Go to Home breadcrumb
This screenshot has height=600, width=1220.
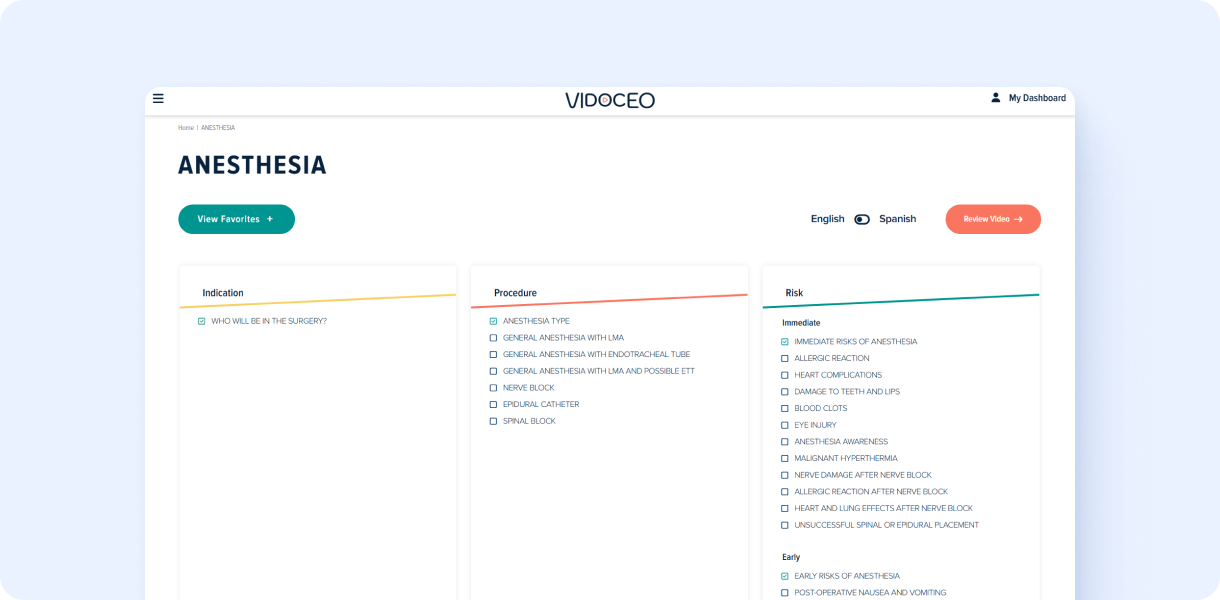click(186, 128)
